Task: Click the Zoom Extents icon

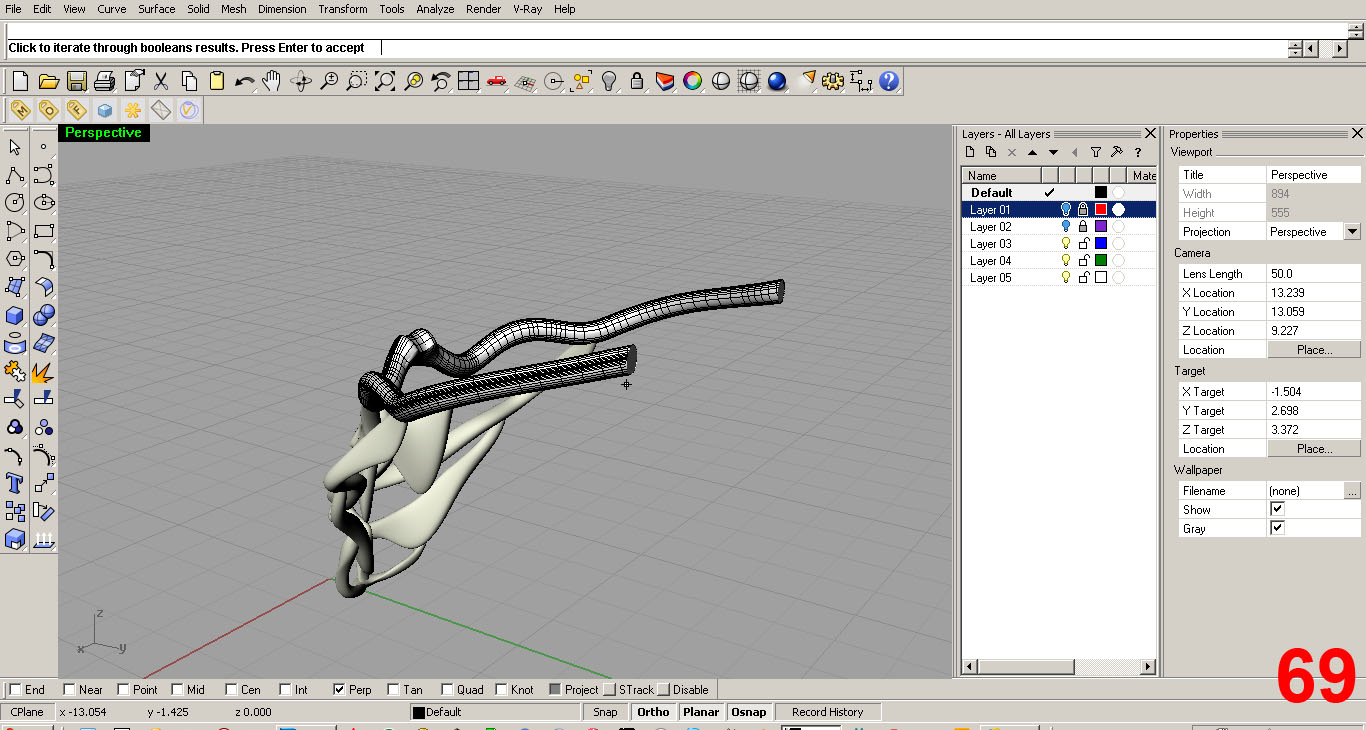Action: 385,81
